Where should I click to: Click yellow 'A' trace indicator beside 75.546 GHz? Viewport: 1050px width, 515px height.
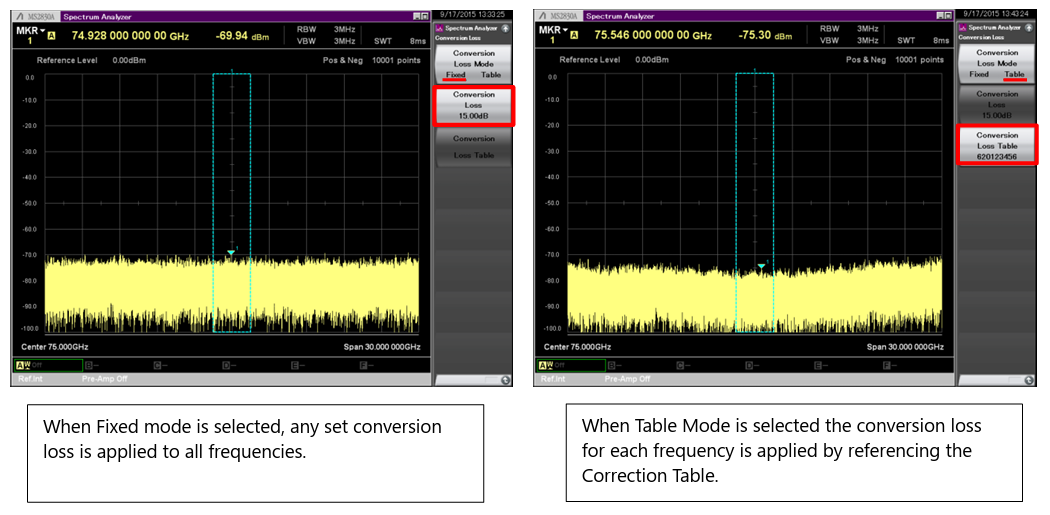(574, 35)
